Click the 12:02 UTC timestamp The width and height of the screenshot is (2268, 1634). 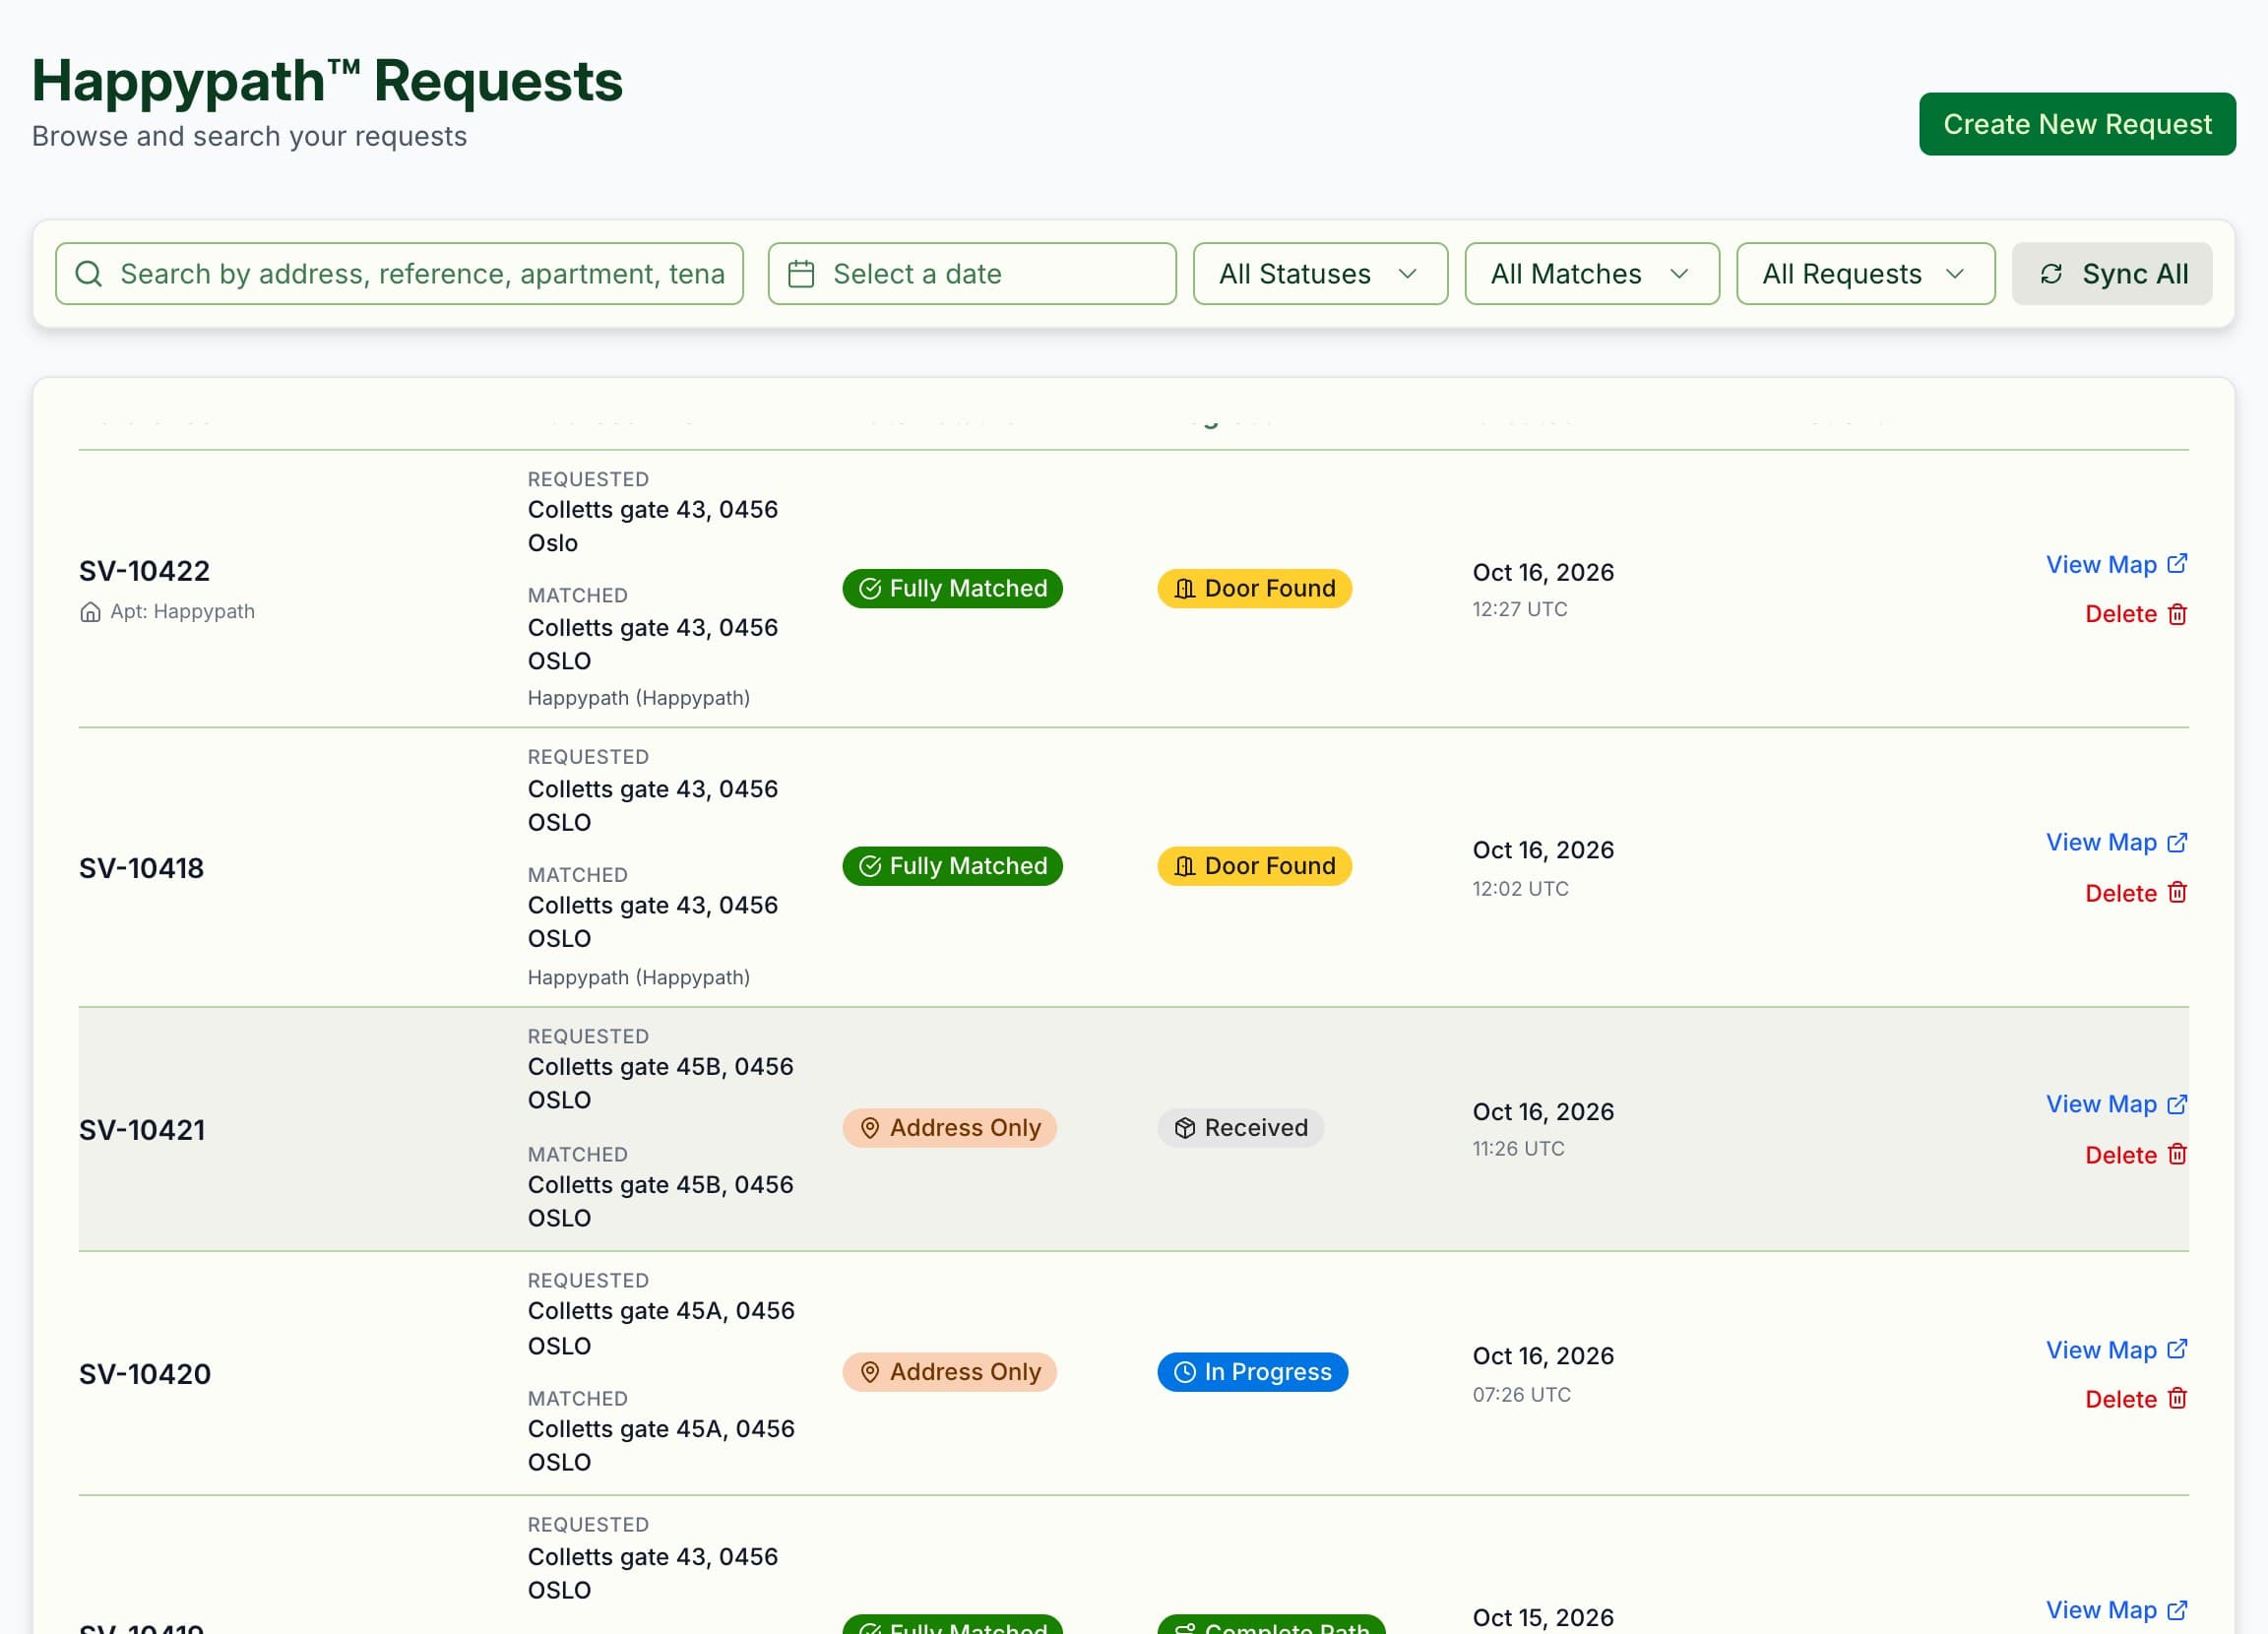1520,888
